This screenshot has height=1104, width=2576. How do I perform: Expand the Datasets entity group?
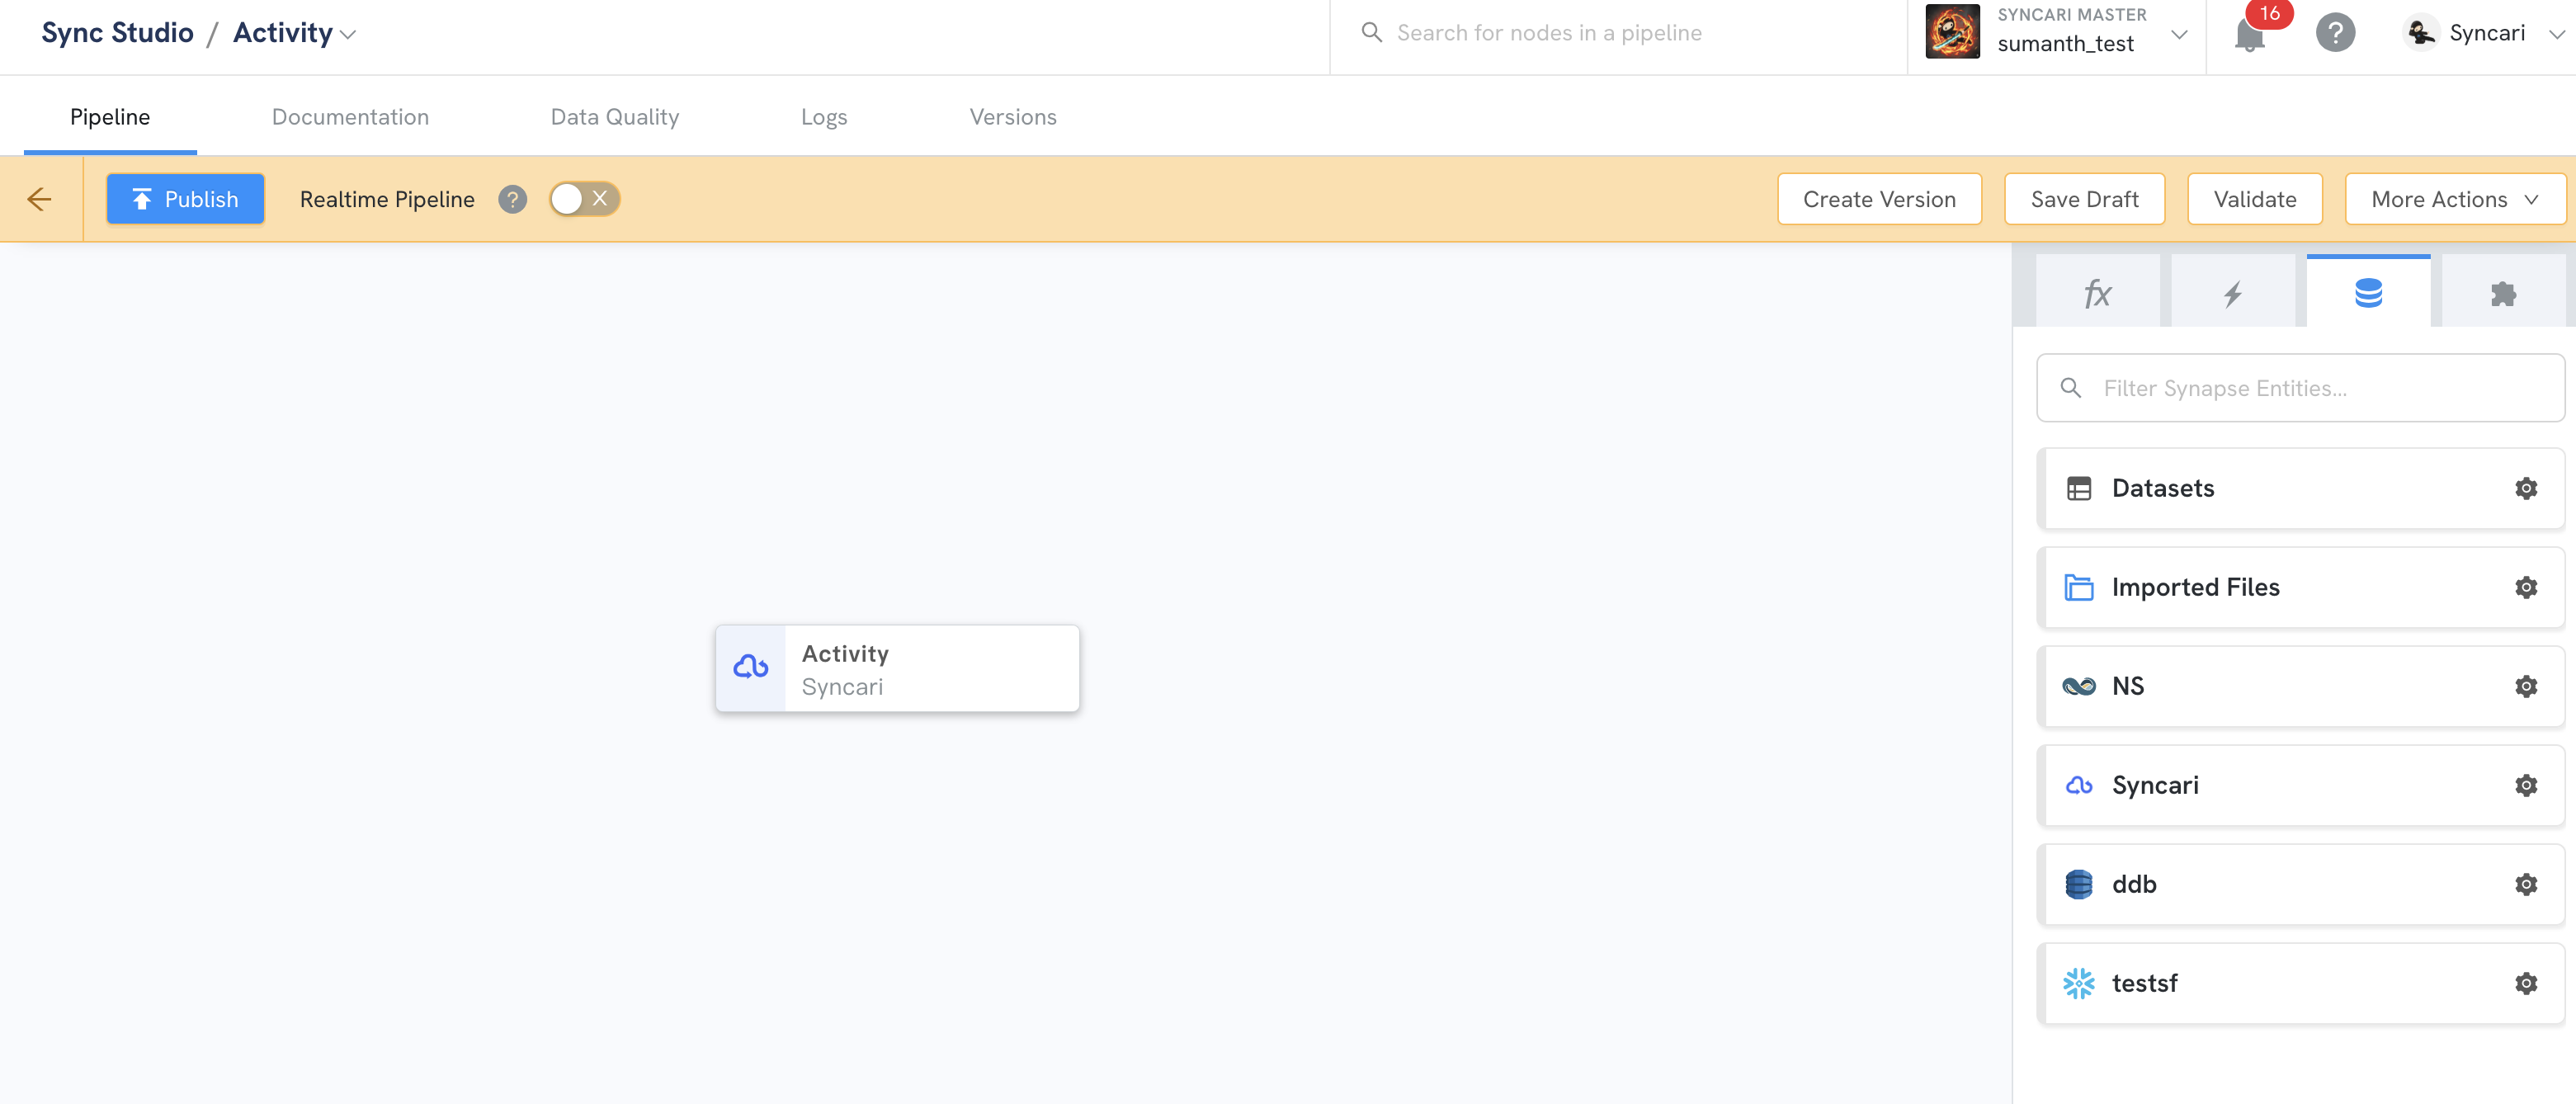[x=2300, y=488]
